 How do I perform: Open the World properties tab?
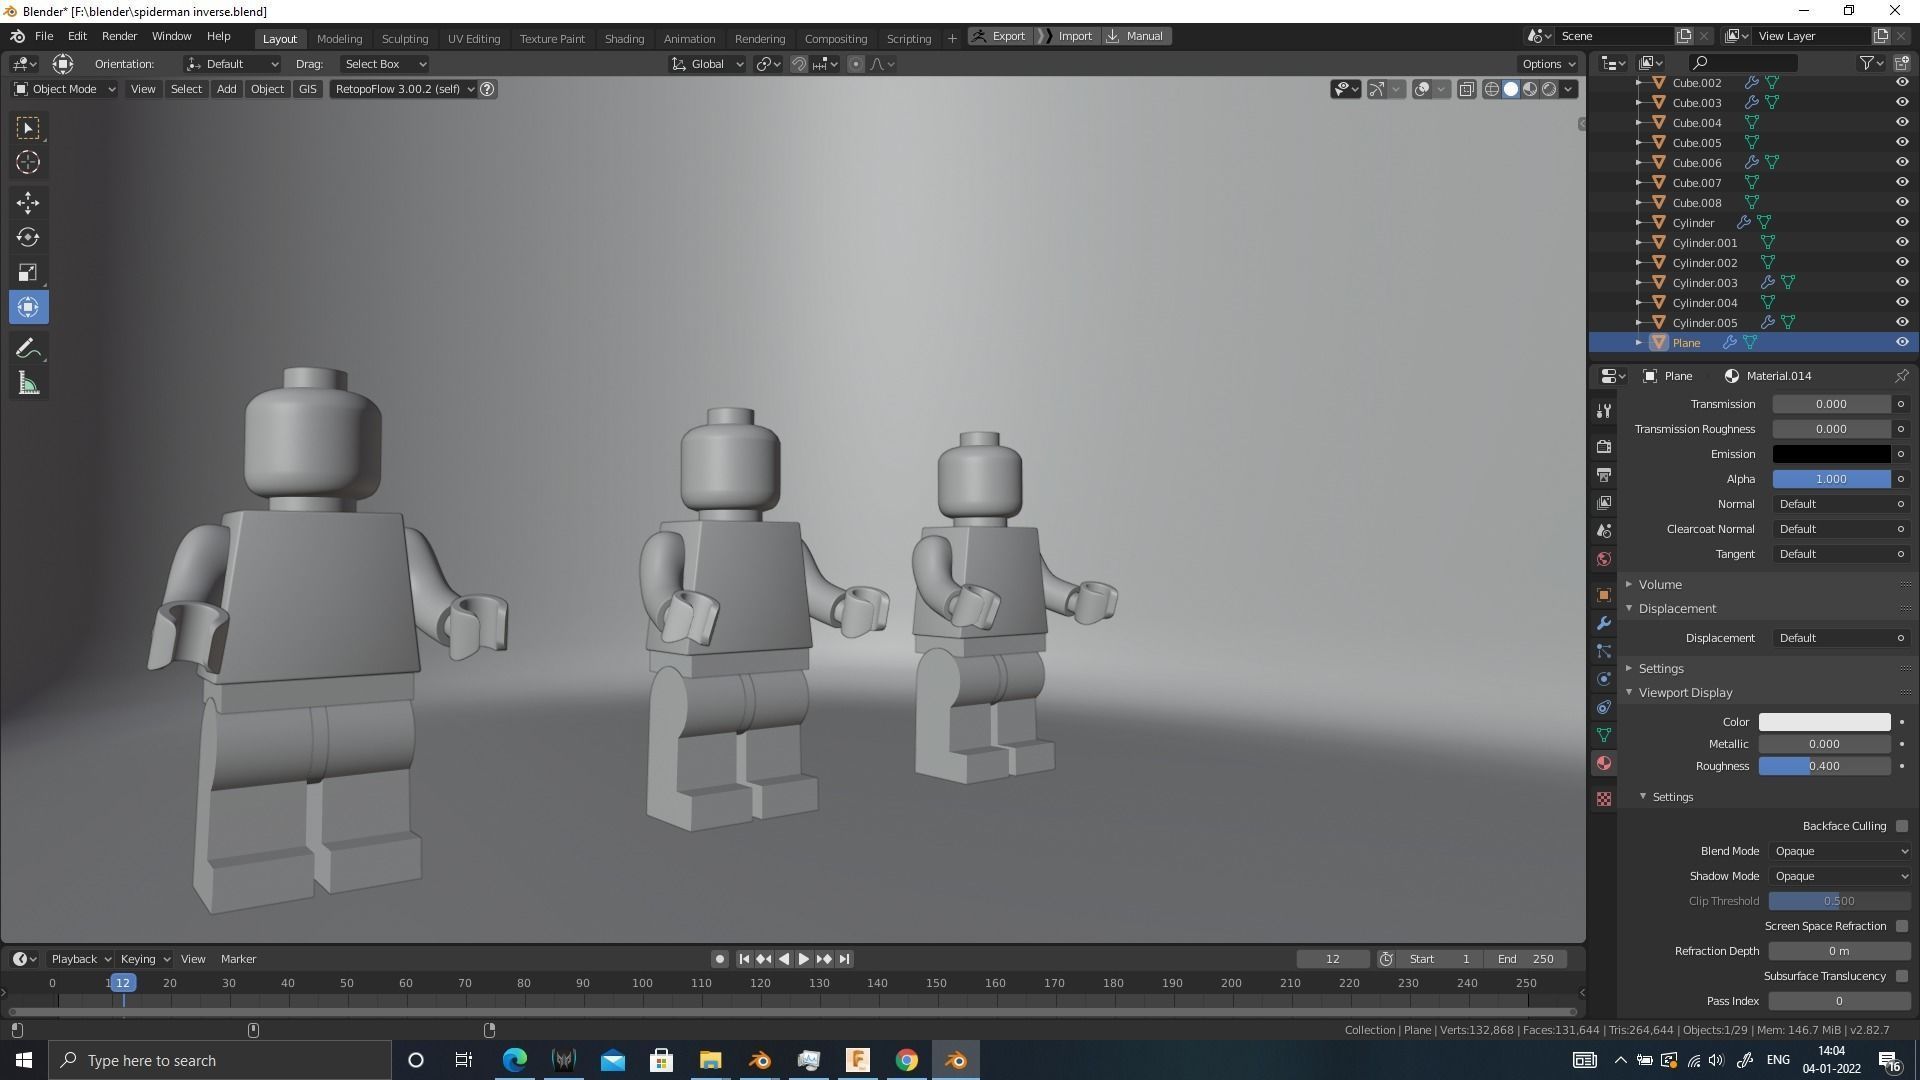(x=1604, y=558)
